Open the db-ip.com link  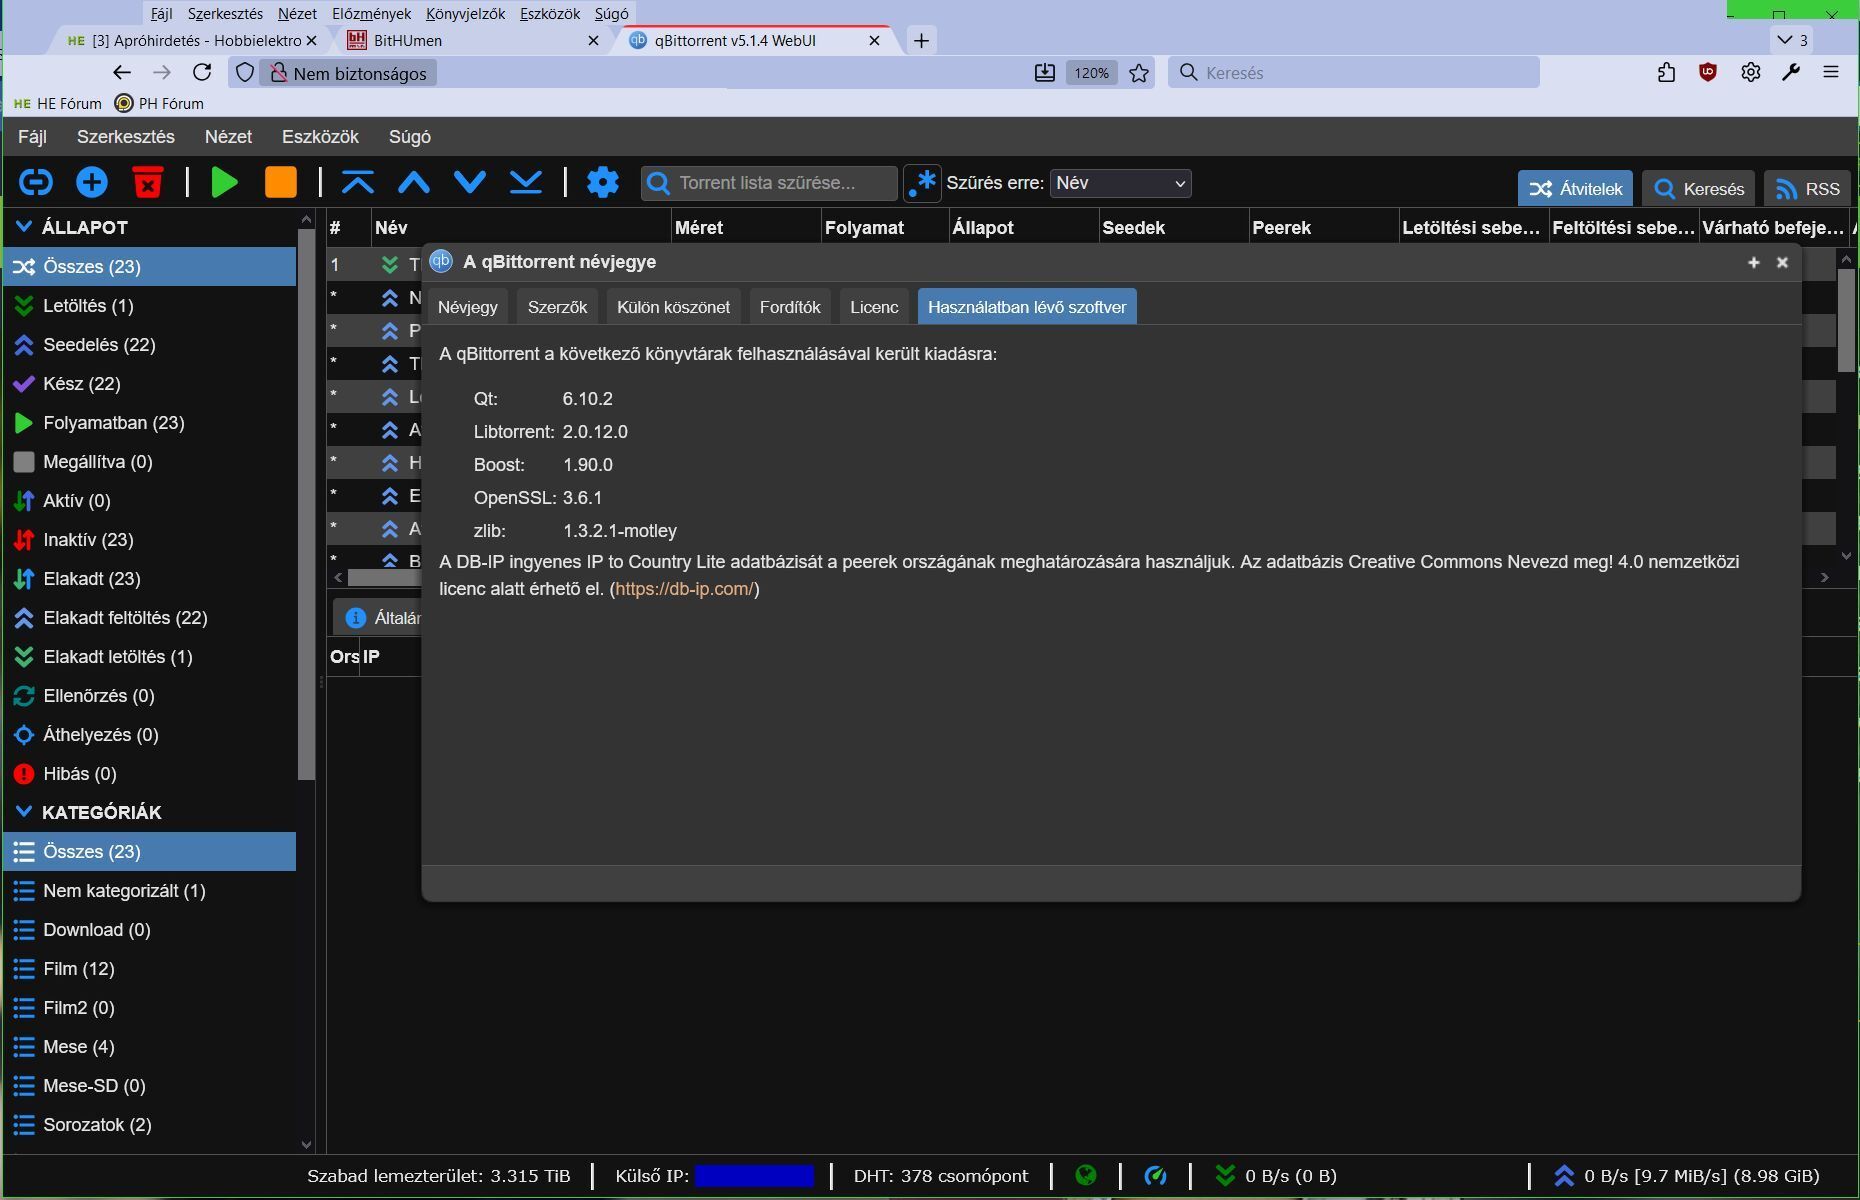684,589
